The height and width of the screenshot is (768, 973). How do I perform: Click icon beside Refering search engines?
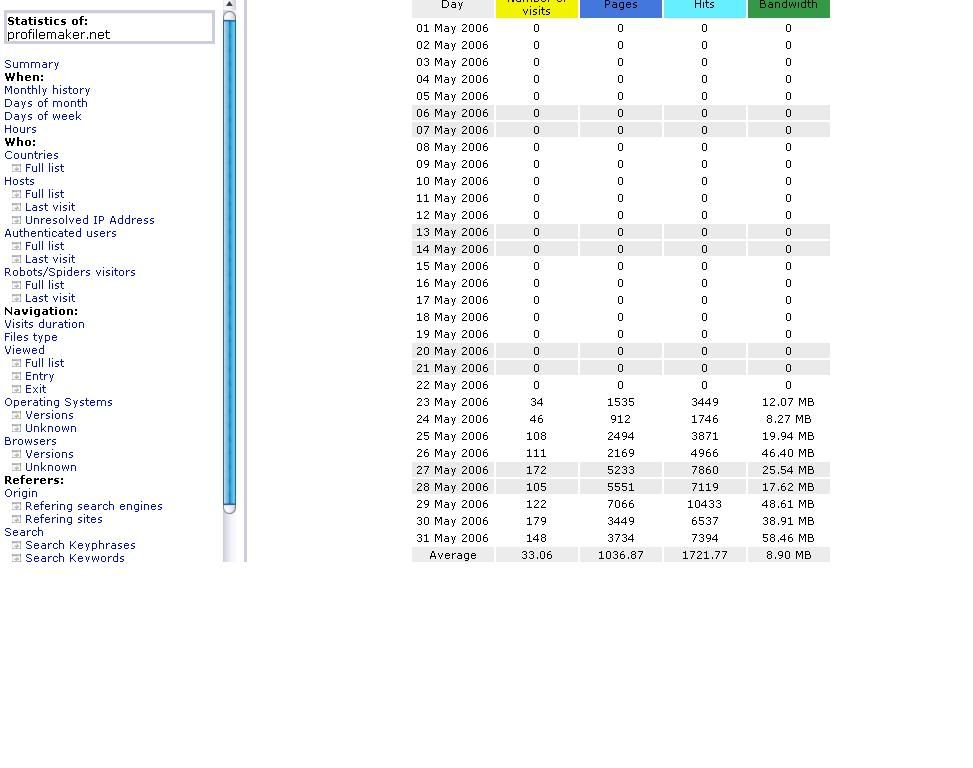[x=17, y=507]
